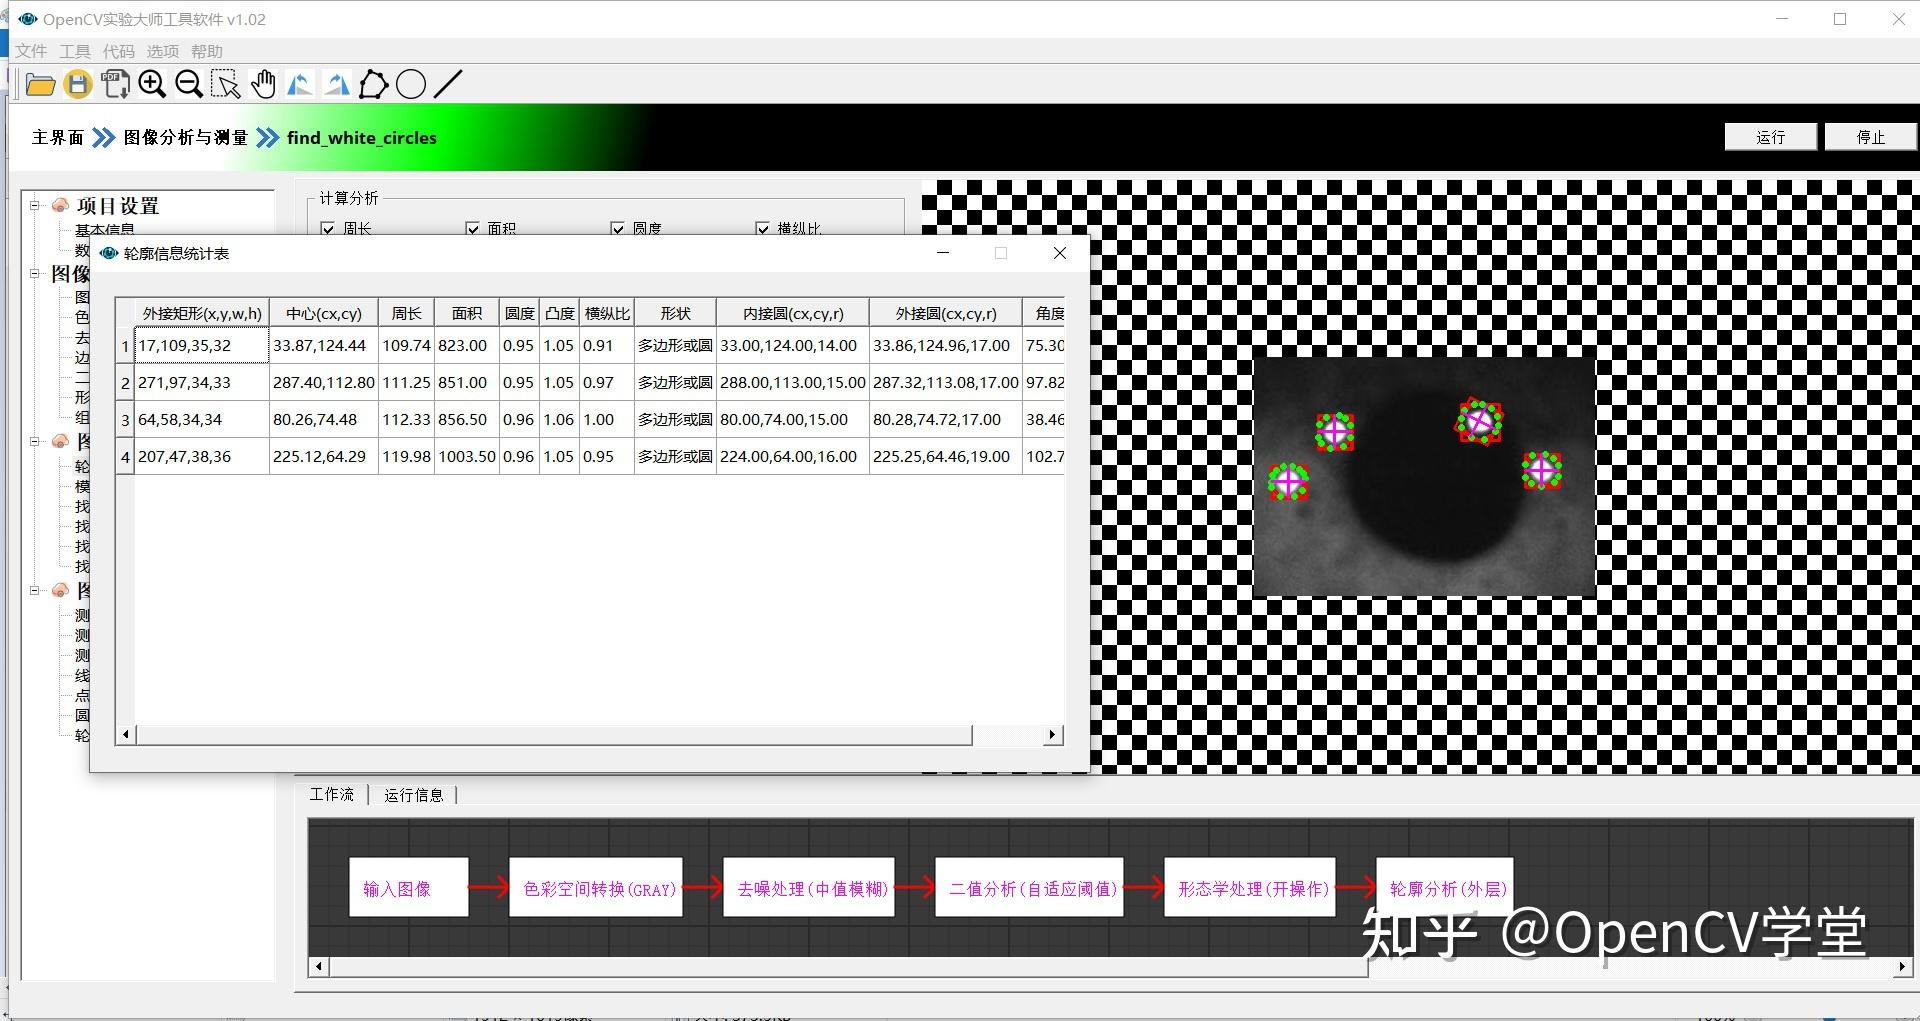Open the 文件 menu
This screenshot has width=1920, height=1021.
pos(31,51)
